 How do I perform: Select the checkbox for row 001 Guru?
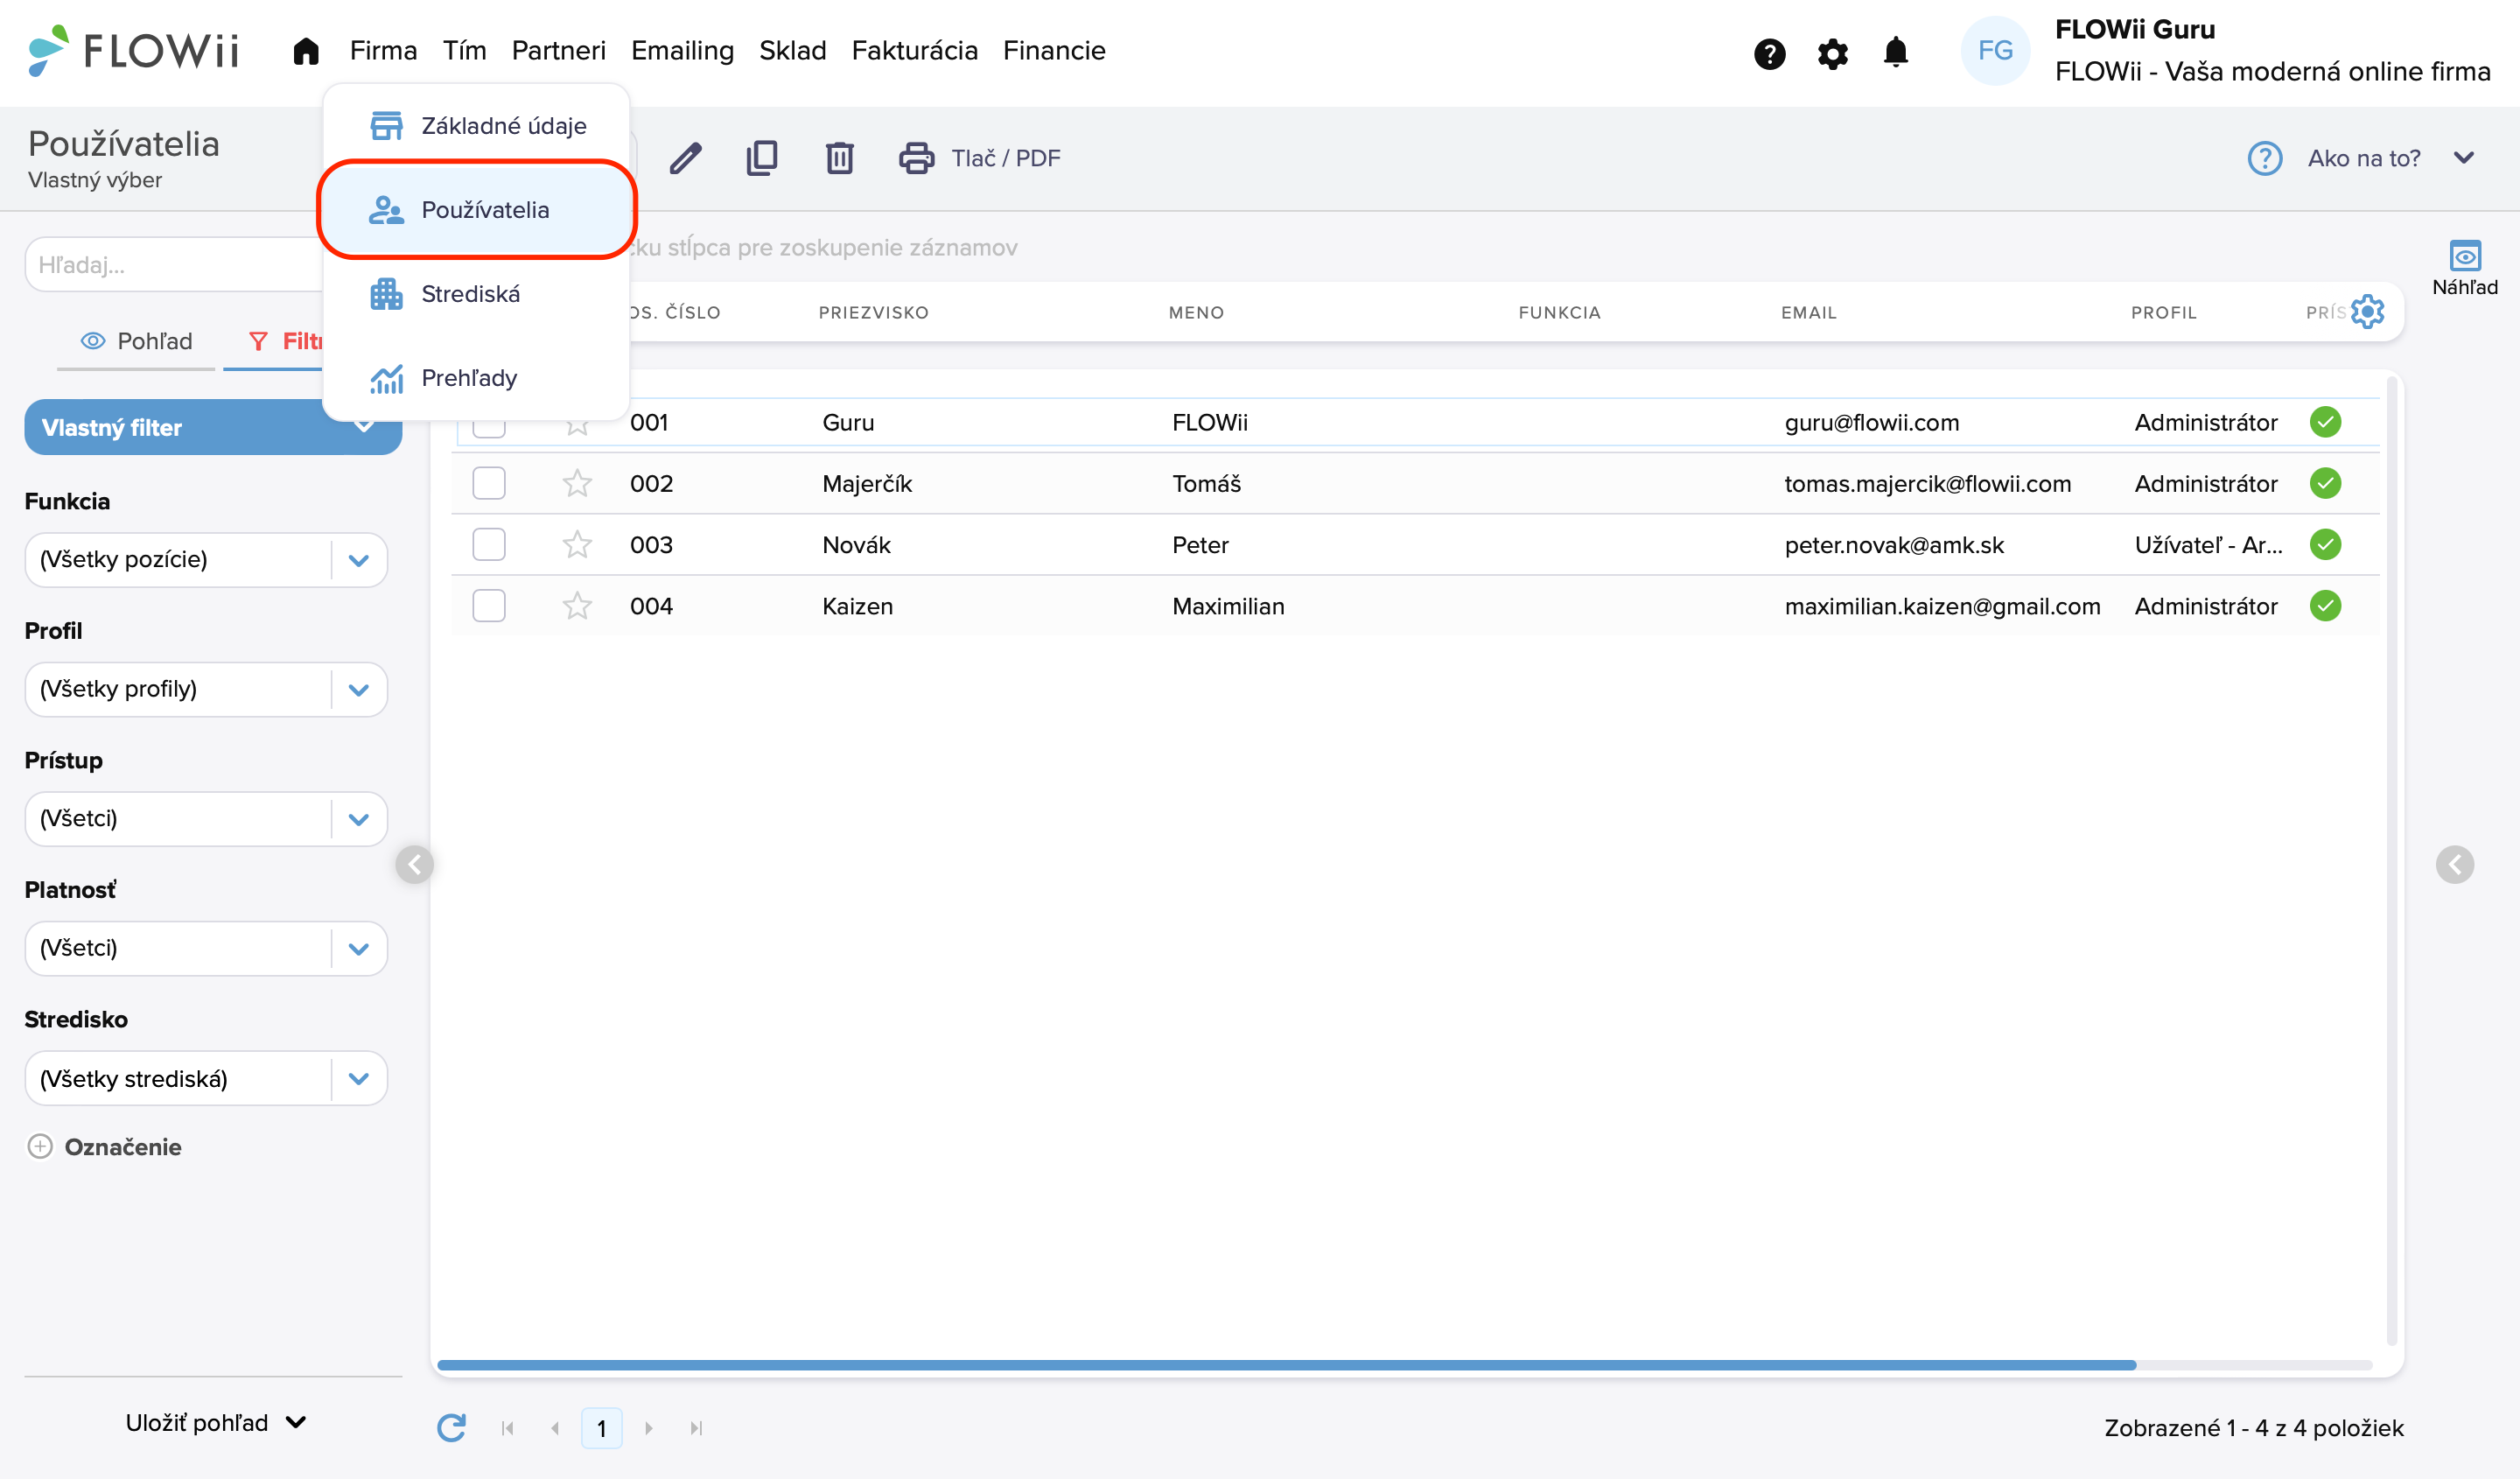(489, 428)
